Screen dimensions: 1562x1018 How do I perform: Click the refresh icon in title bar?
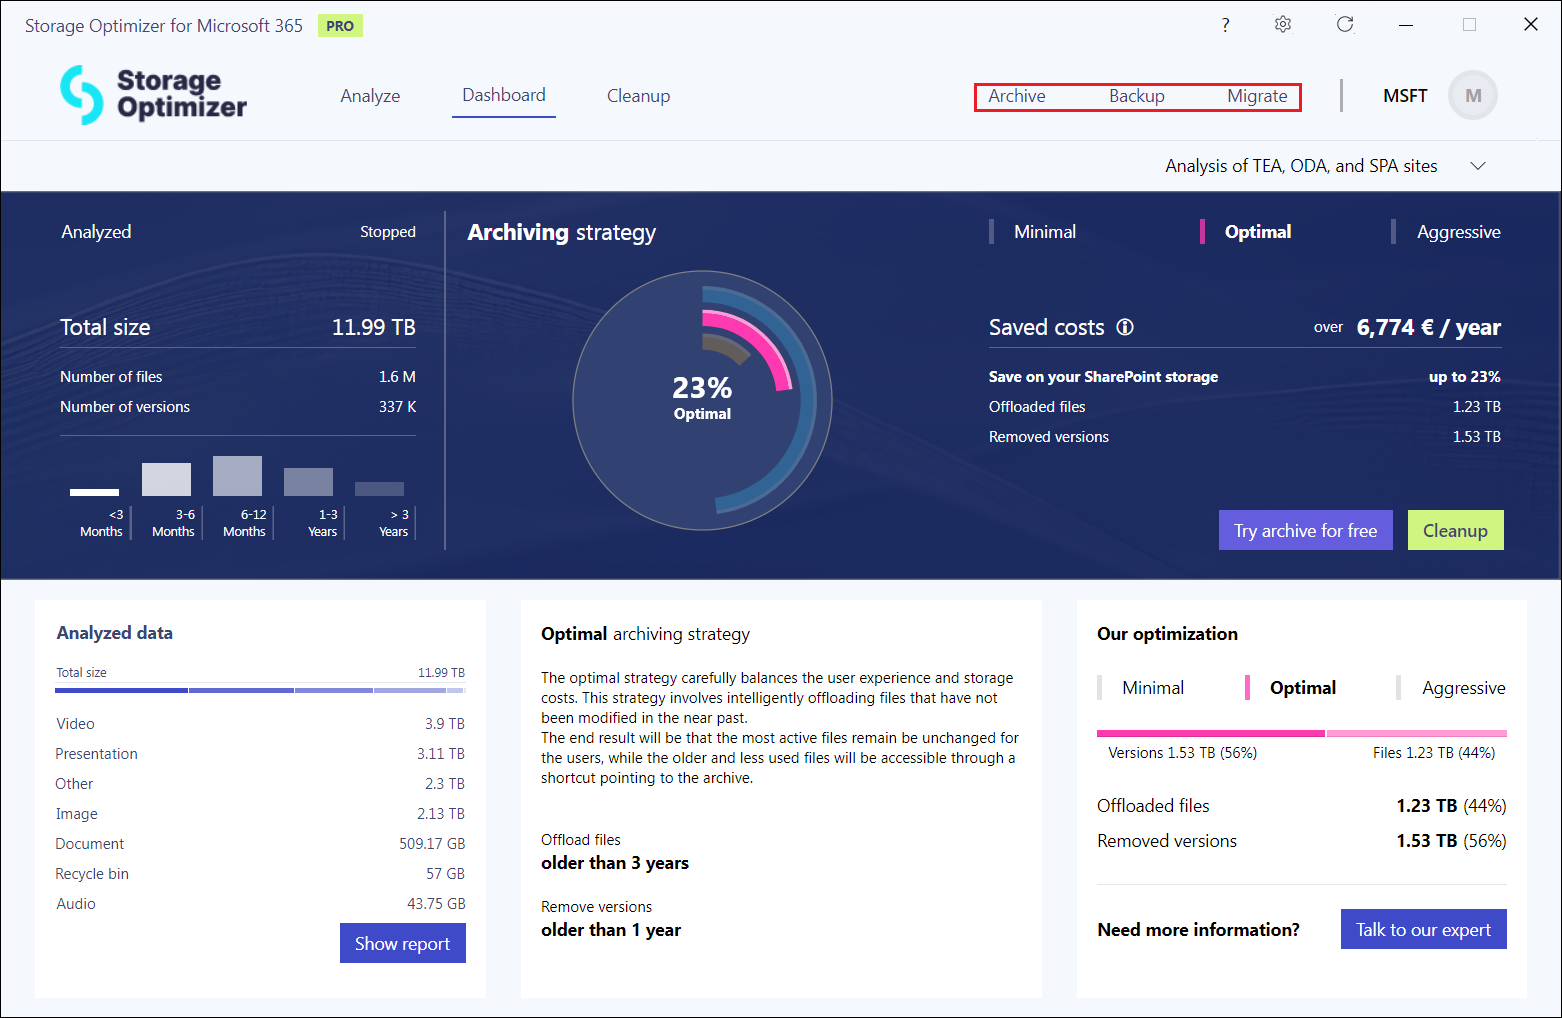coord(1345,25)
